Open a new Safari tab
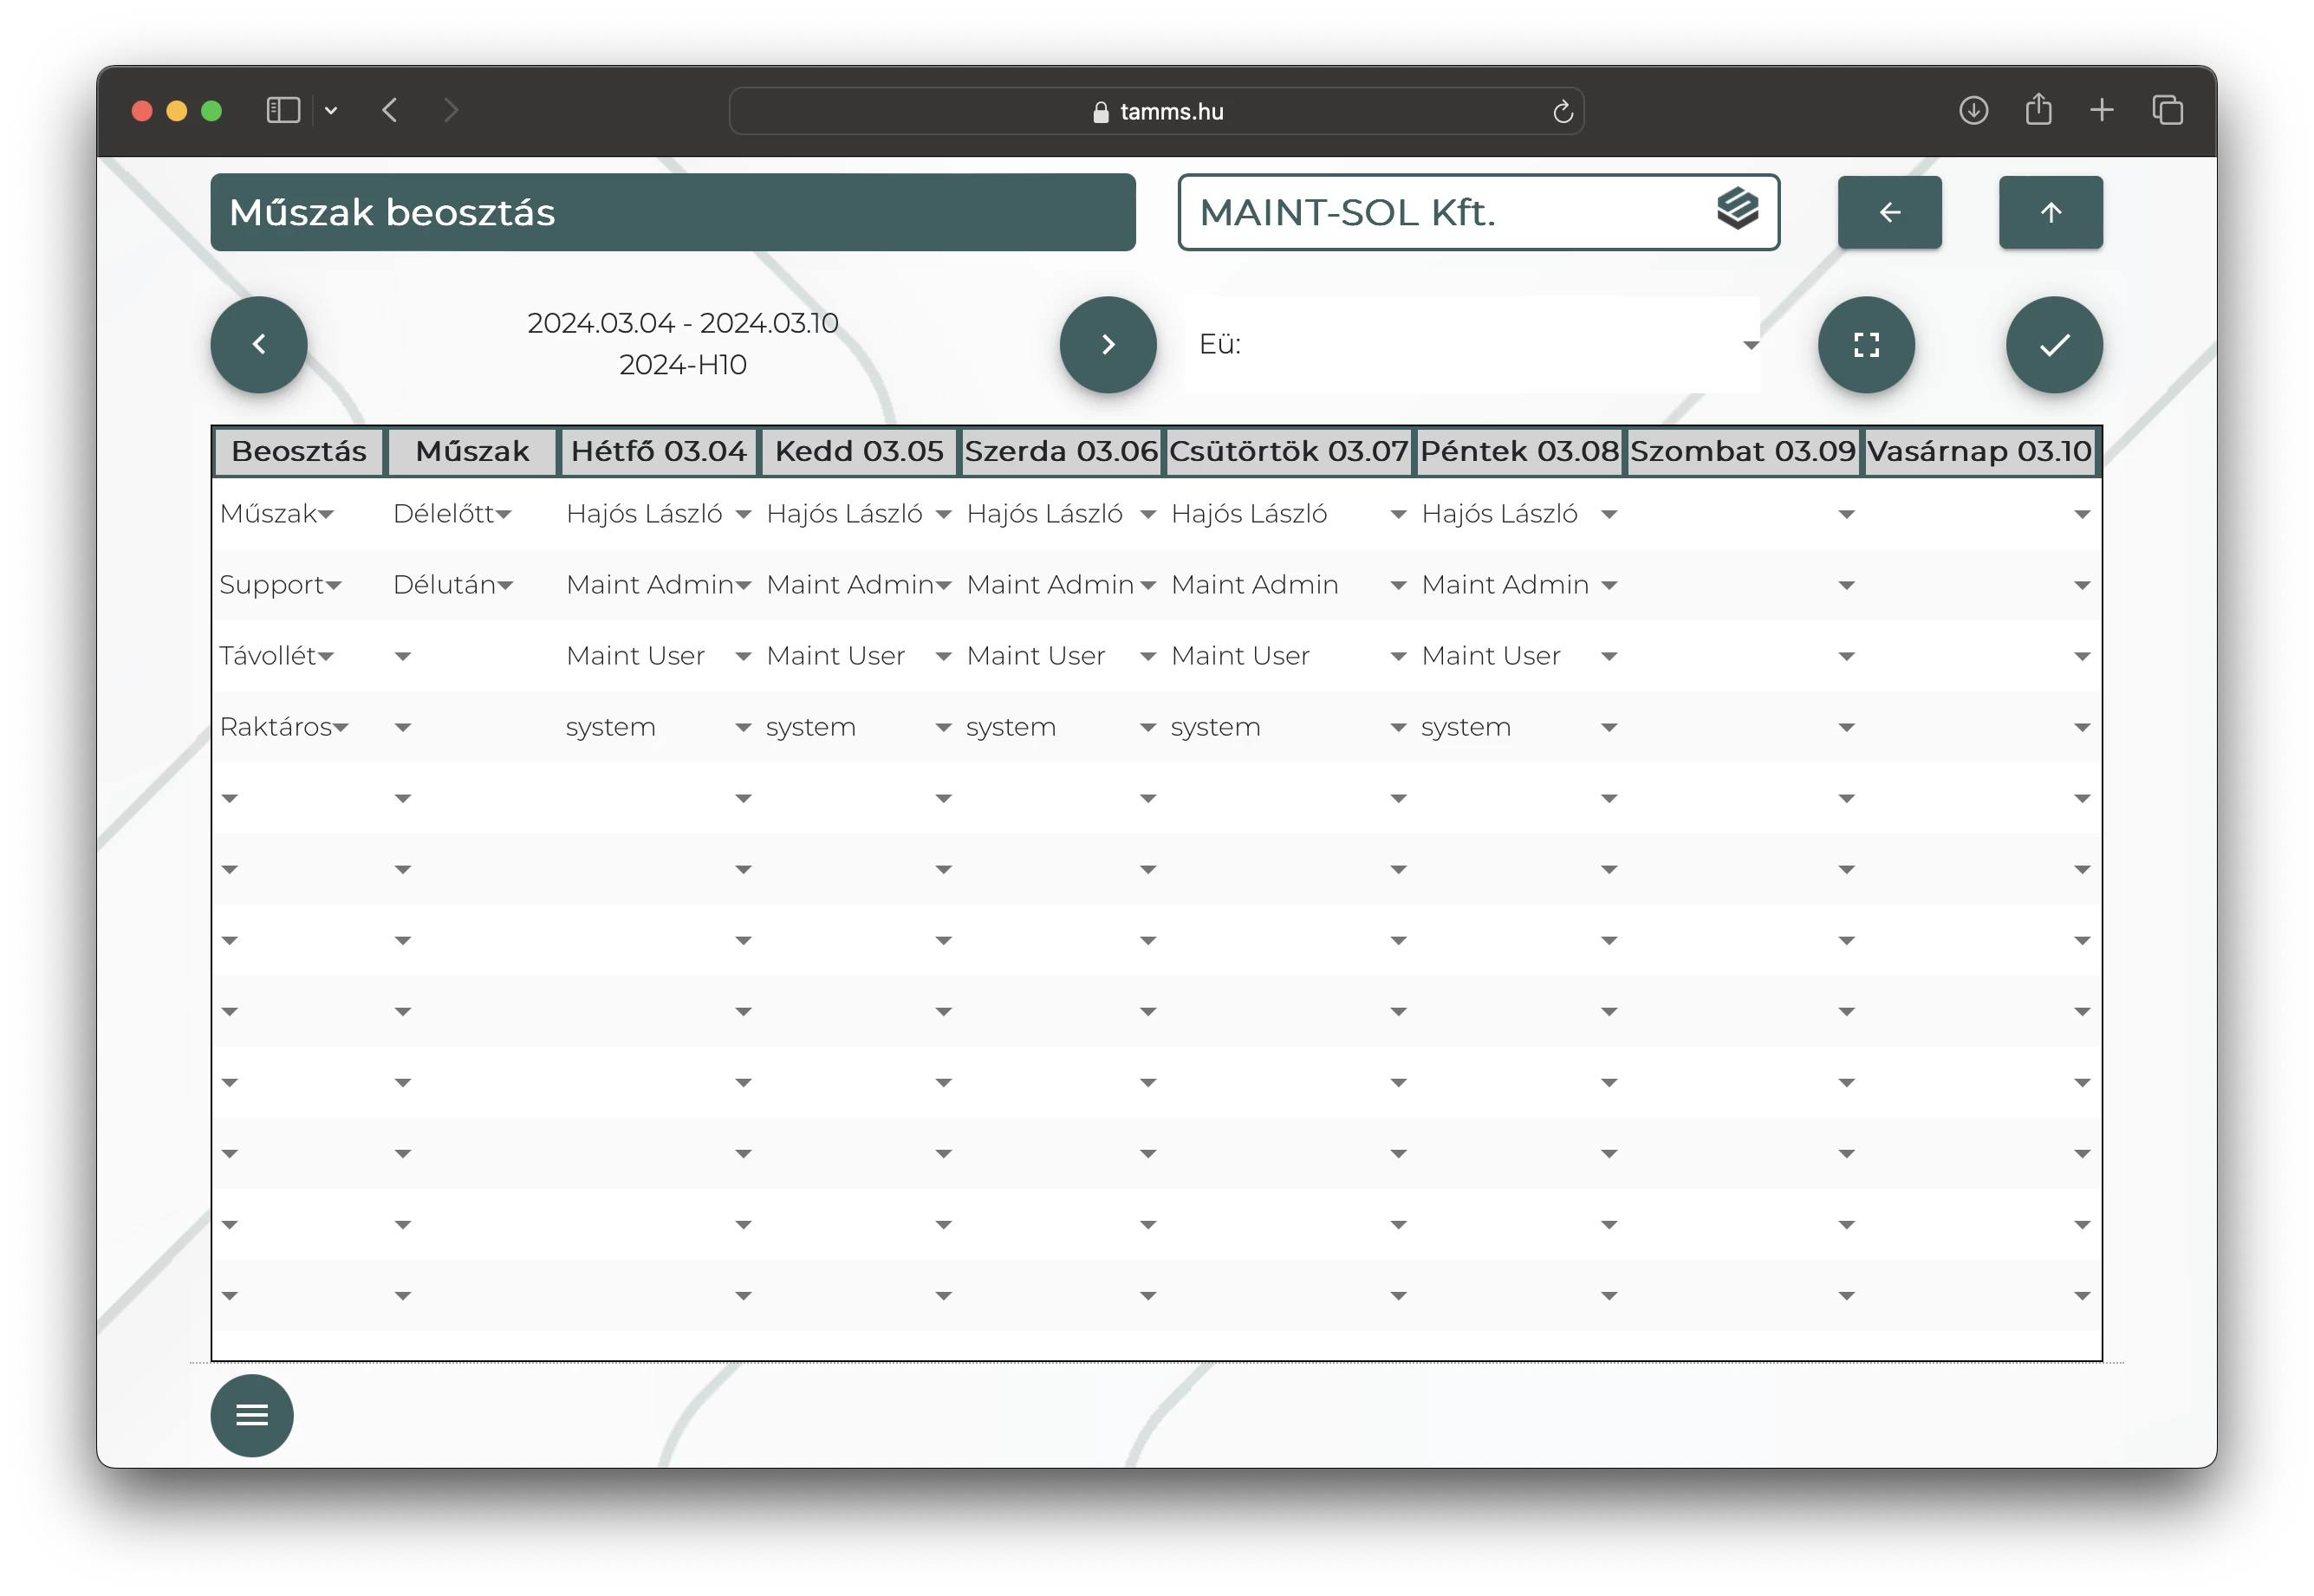This screenshot has height=1596, width=2314. 2101,110
